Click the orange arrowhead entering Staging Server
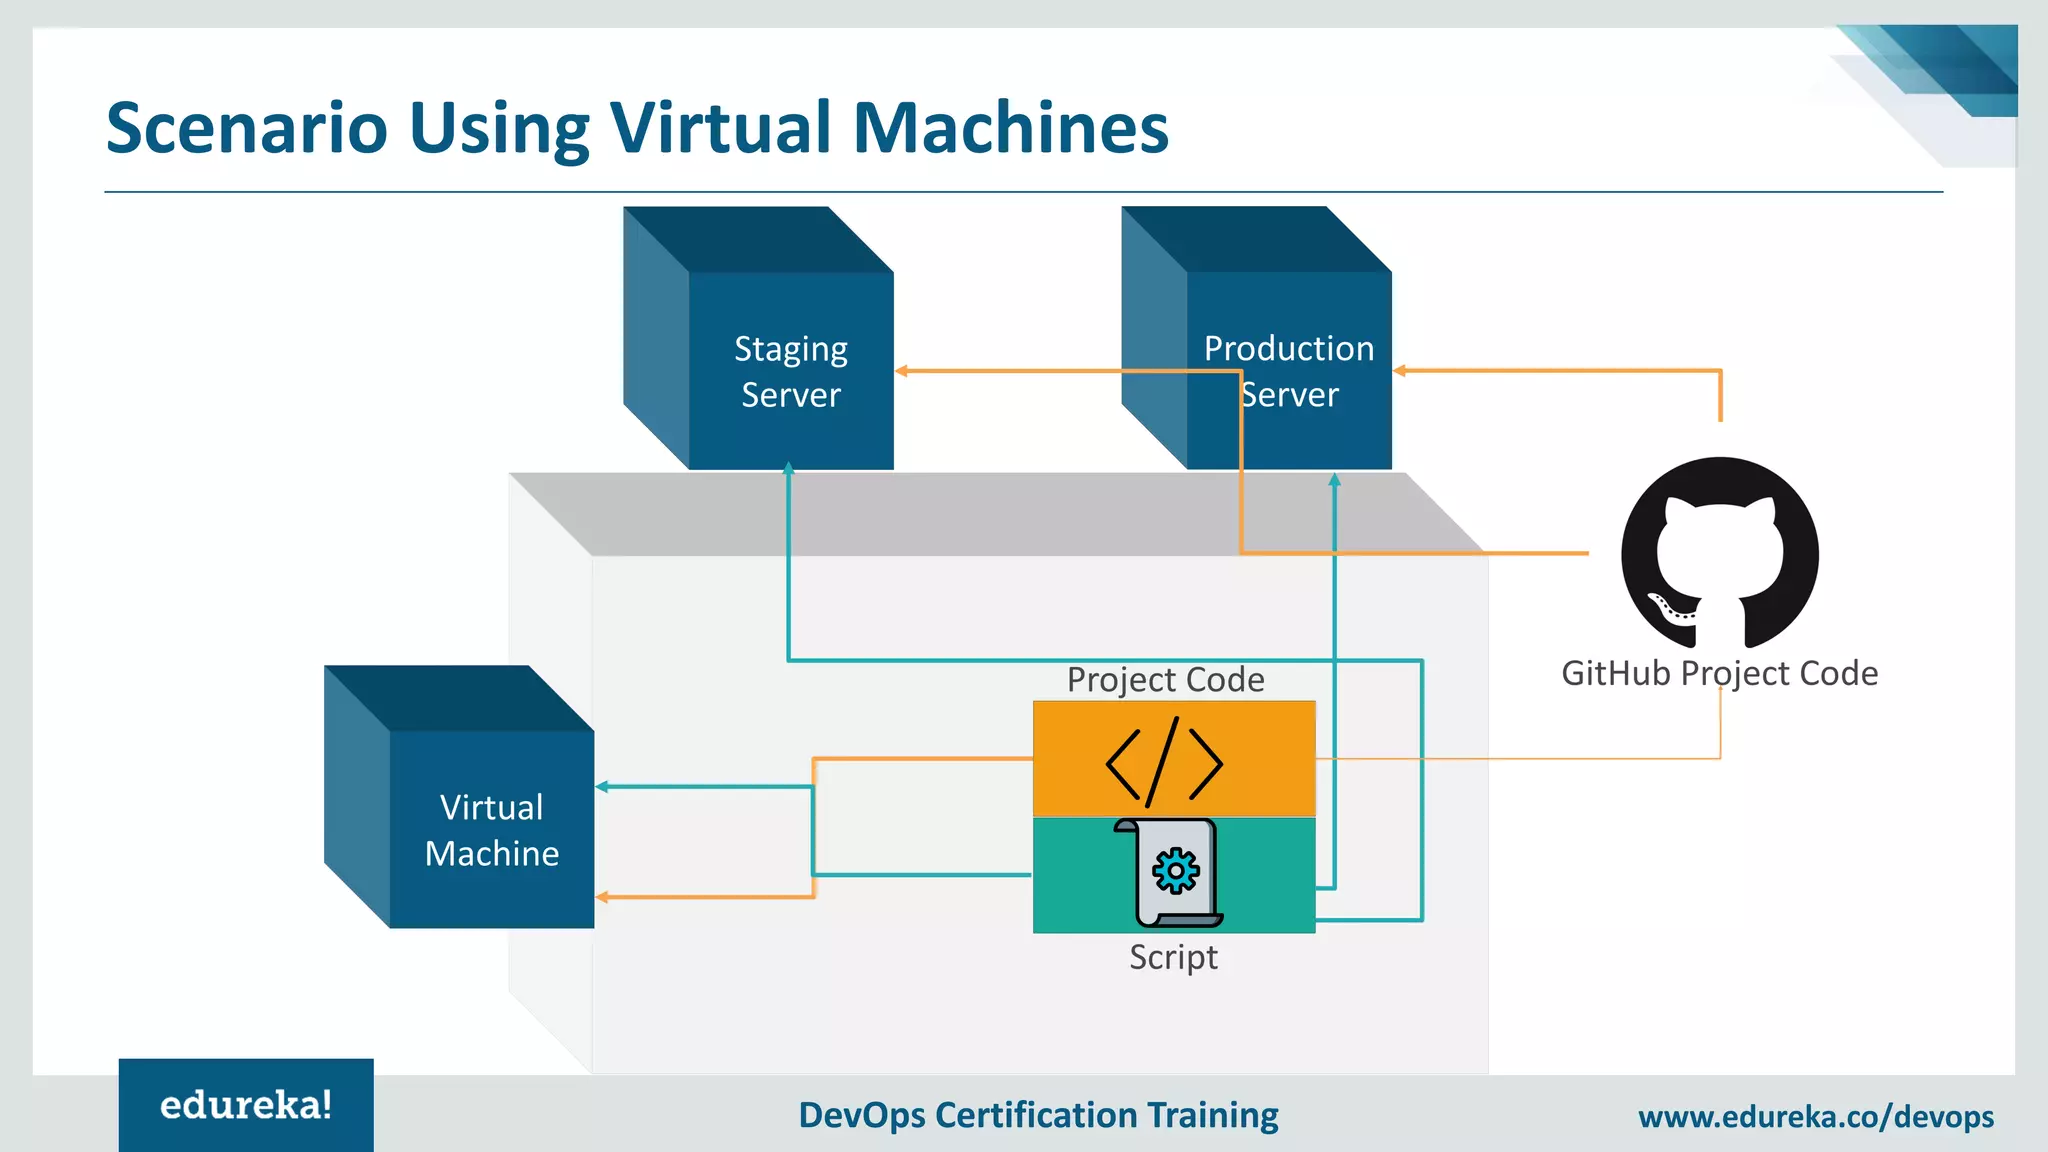 pos(902,371)
